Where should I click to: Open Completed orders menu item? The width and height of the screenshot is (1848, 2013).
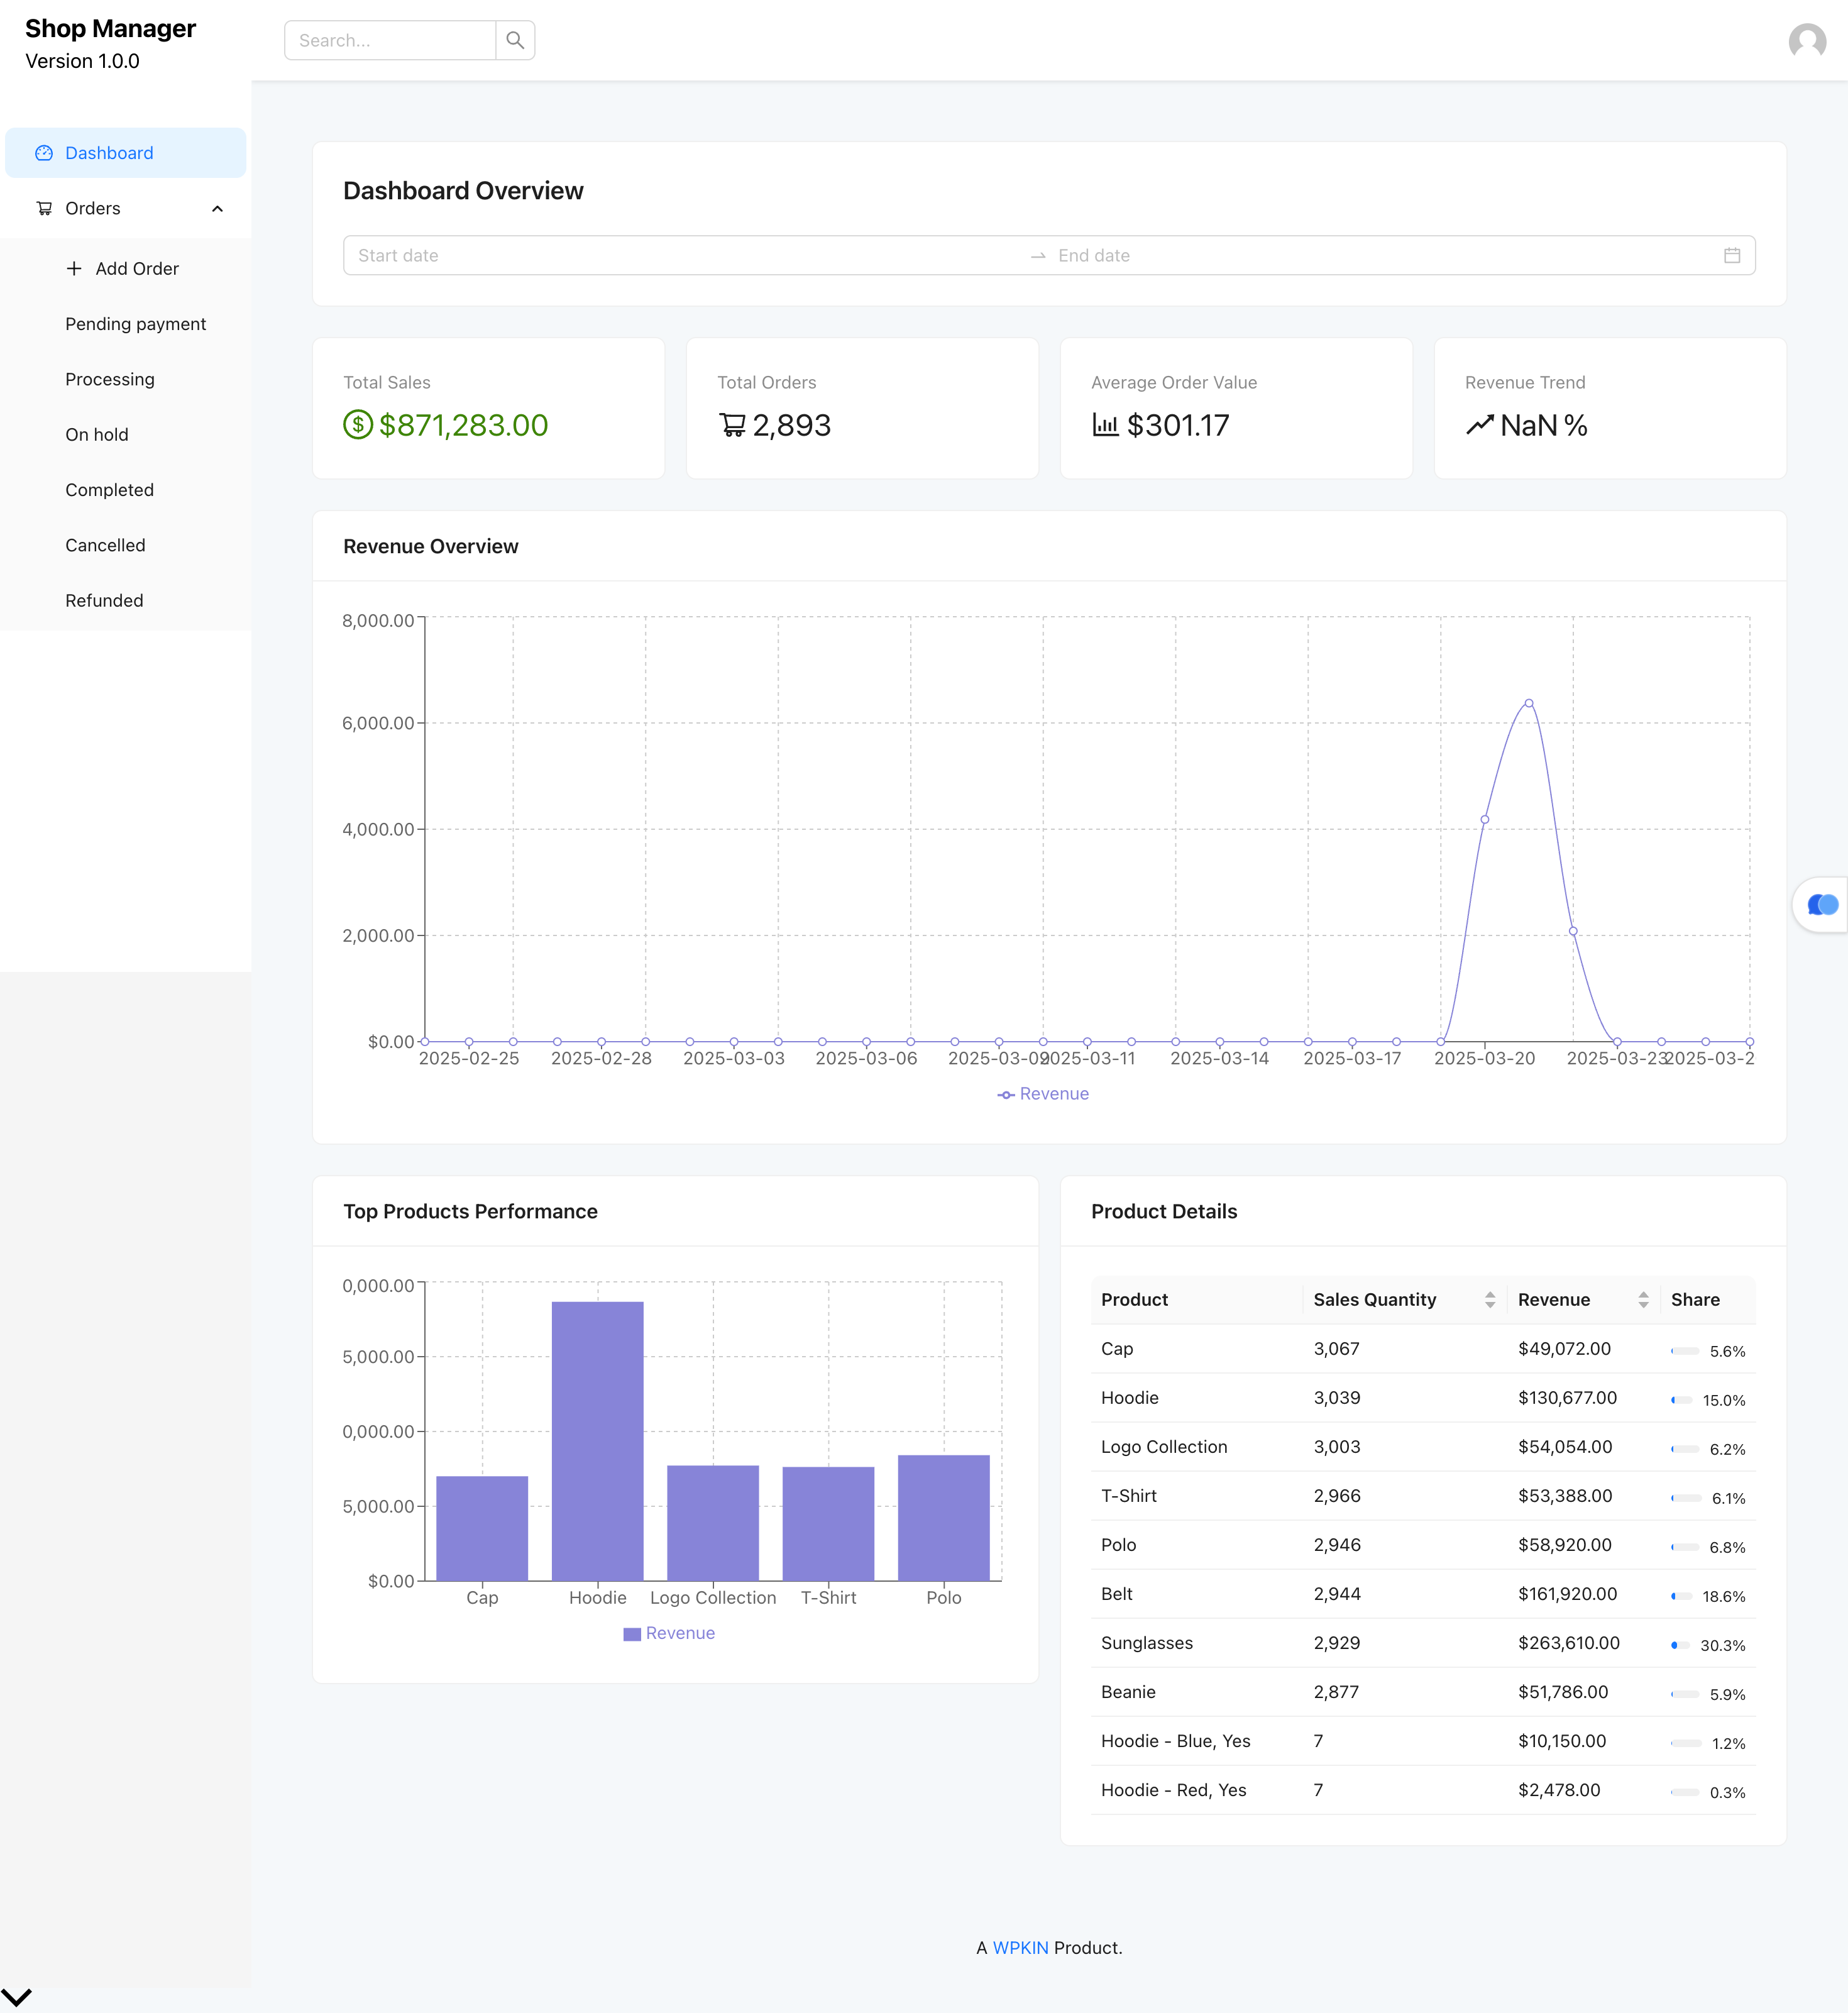click(110, 490)
